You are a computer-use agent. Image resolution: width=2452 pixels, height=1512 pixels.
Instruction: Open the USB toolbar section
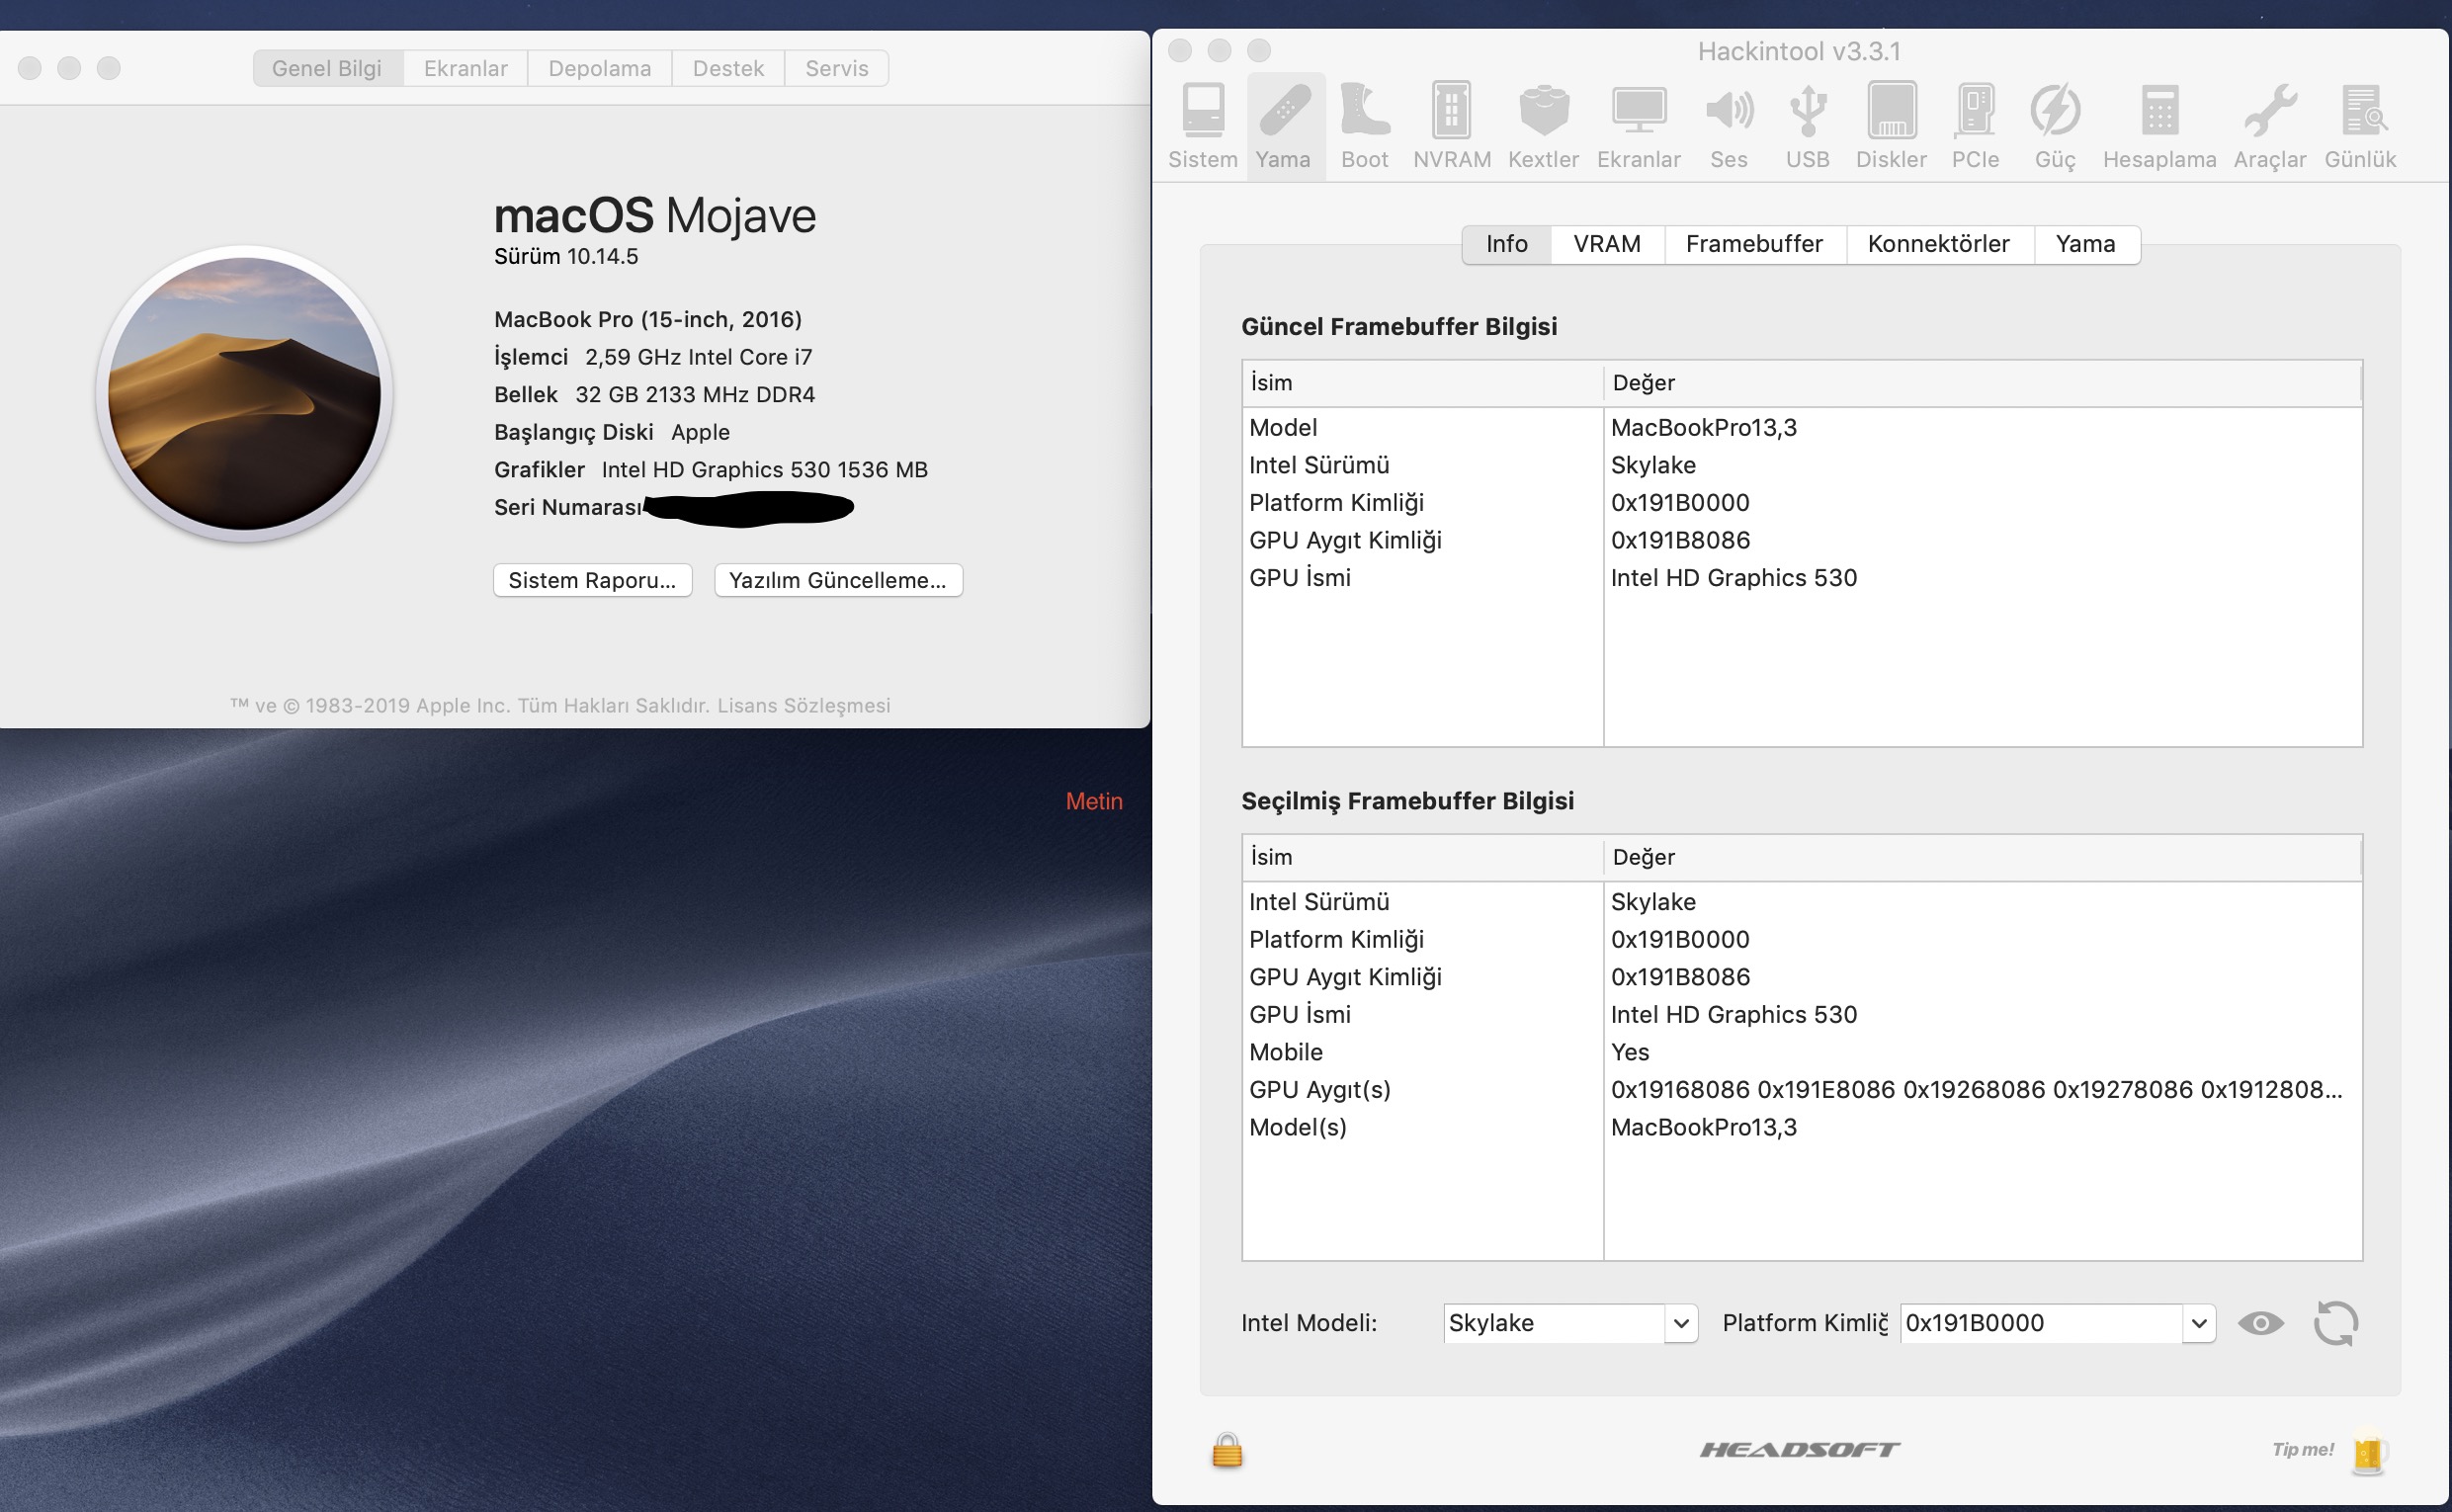tap(1807, 125)
